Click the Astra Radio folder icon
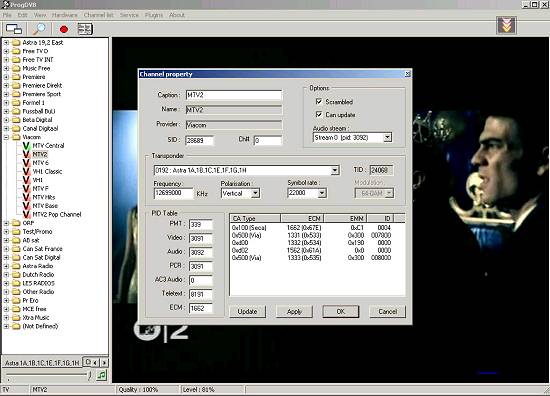 pos(16,266)
